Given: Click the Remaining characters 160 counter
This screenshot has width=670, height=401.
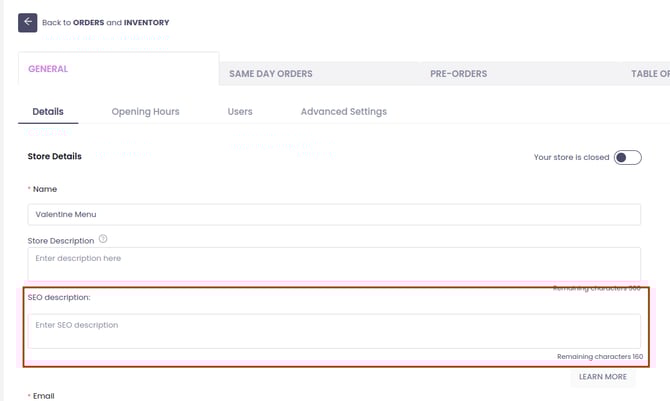Looking at the screenshot, I should (599, 356).
